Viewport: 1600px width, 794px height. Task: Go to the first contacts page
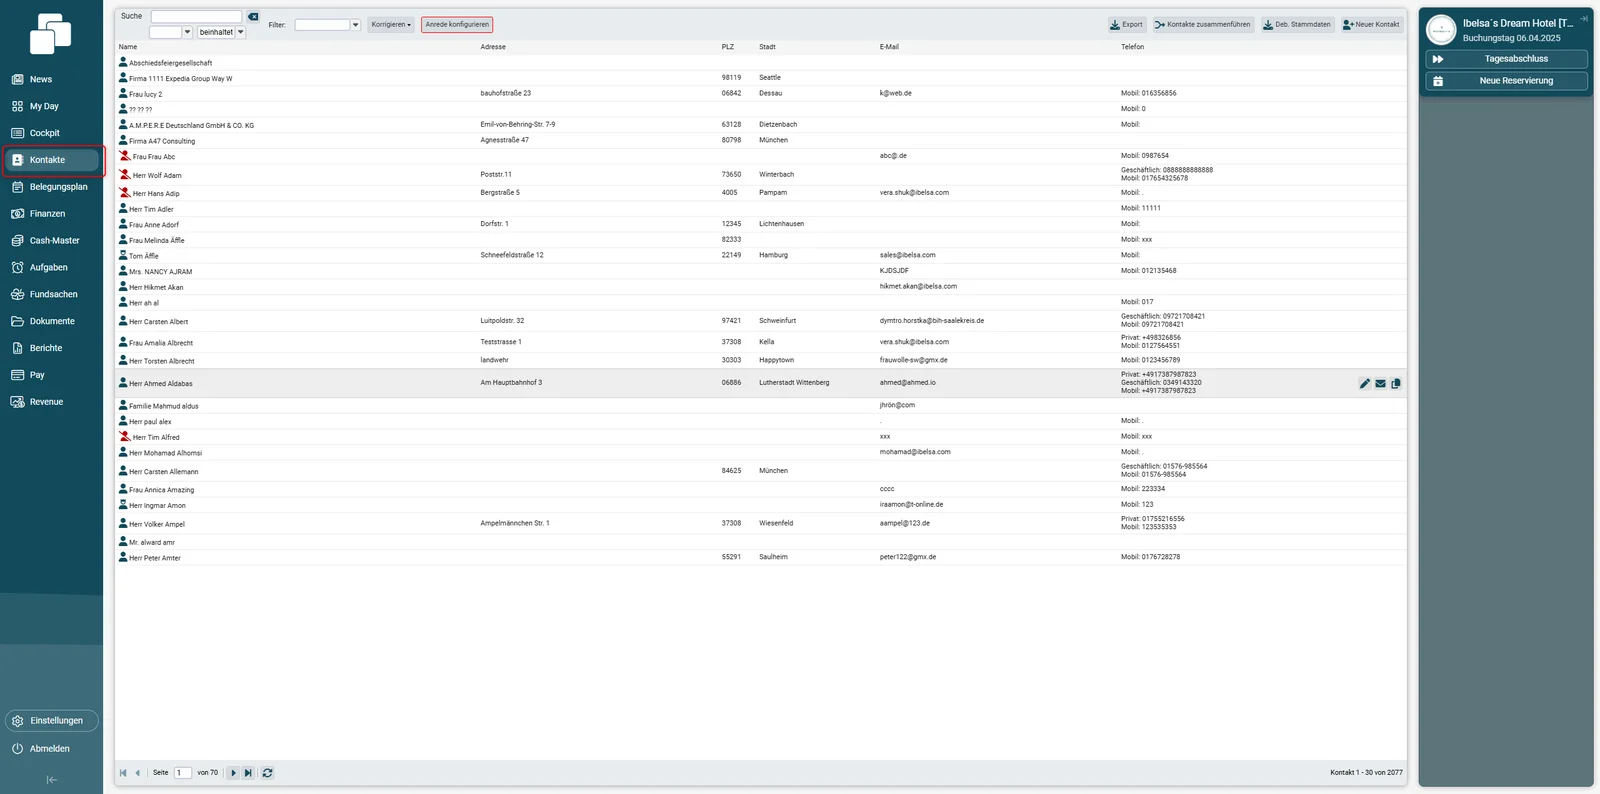pyautogui.click(x=123, y=773)
